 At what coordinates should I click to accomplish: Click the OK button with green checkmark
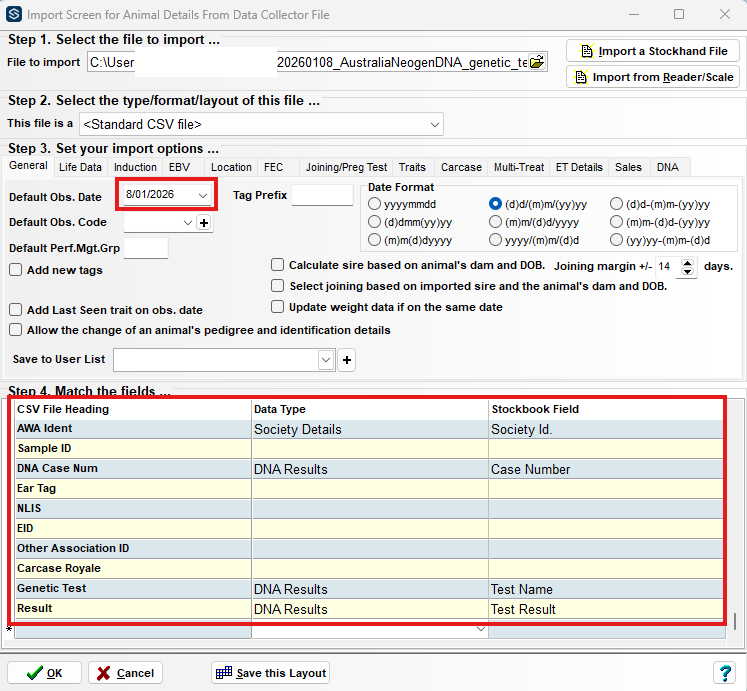44,673
